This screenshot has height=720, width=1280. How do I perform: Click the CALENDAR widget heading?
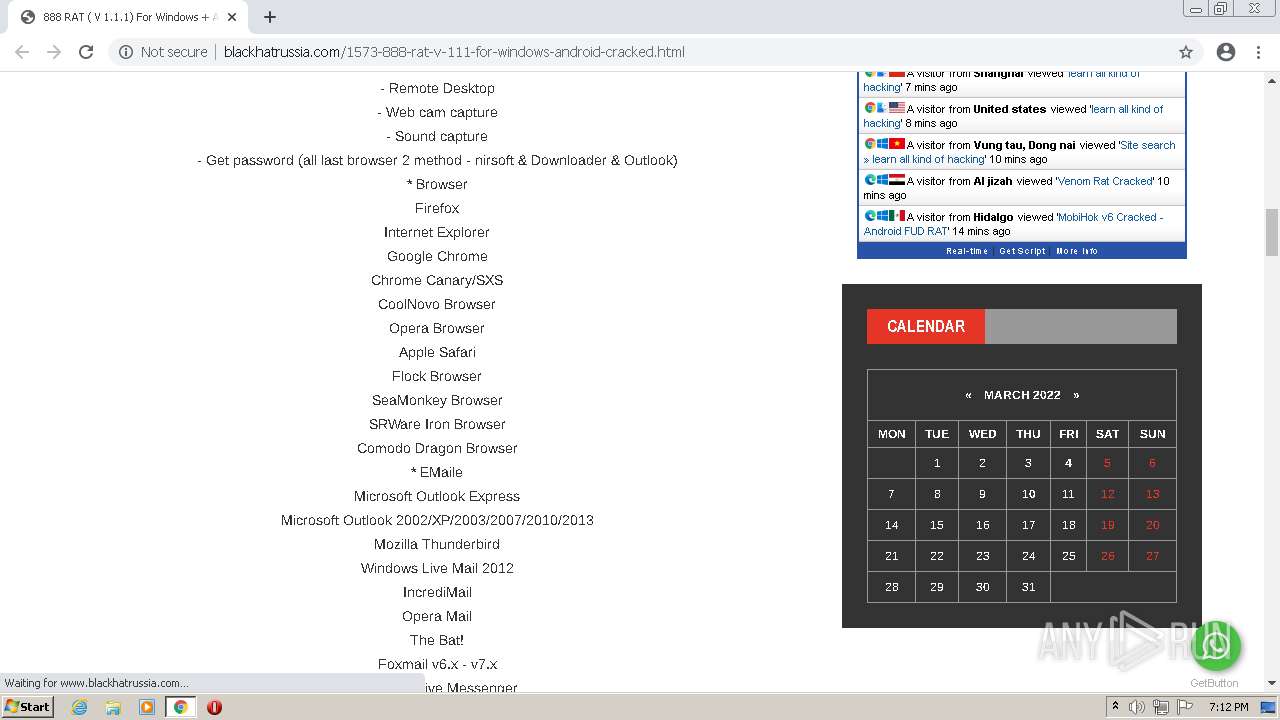[926, 326]
